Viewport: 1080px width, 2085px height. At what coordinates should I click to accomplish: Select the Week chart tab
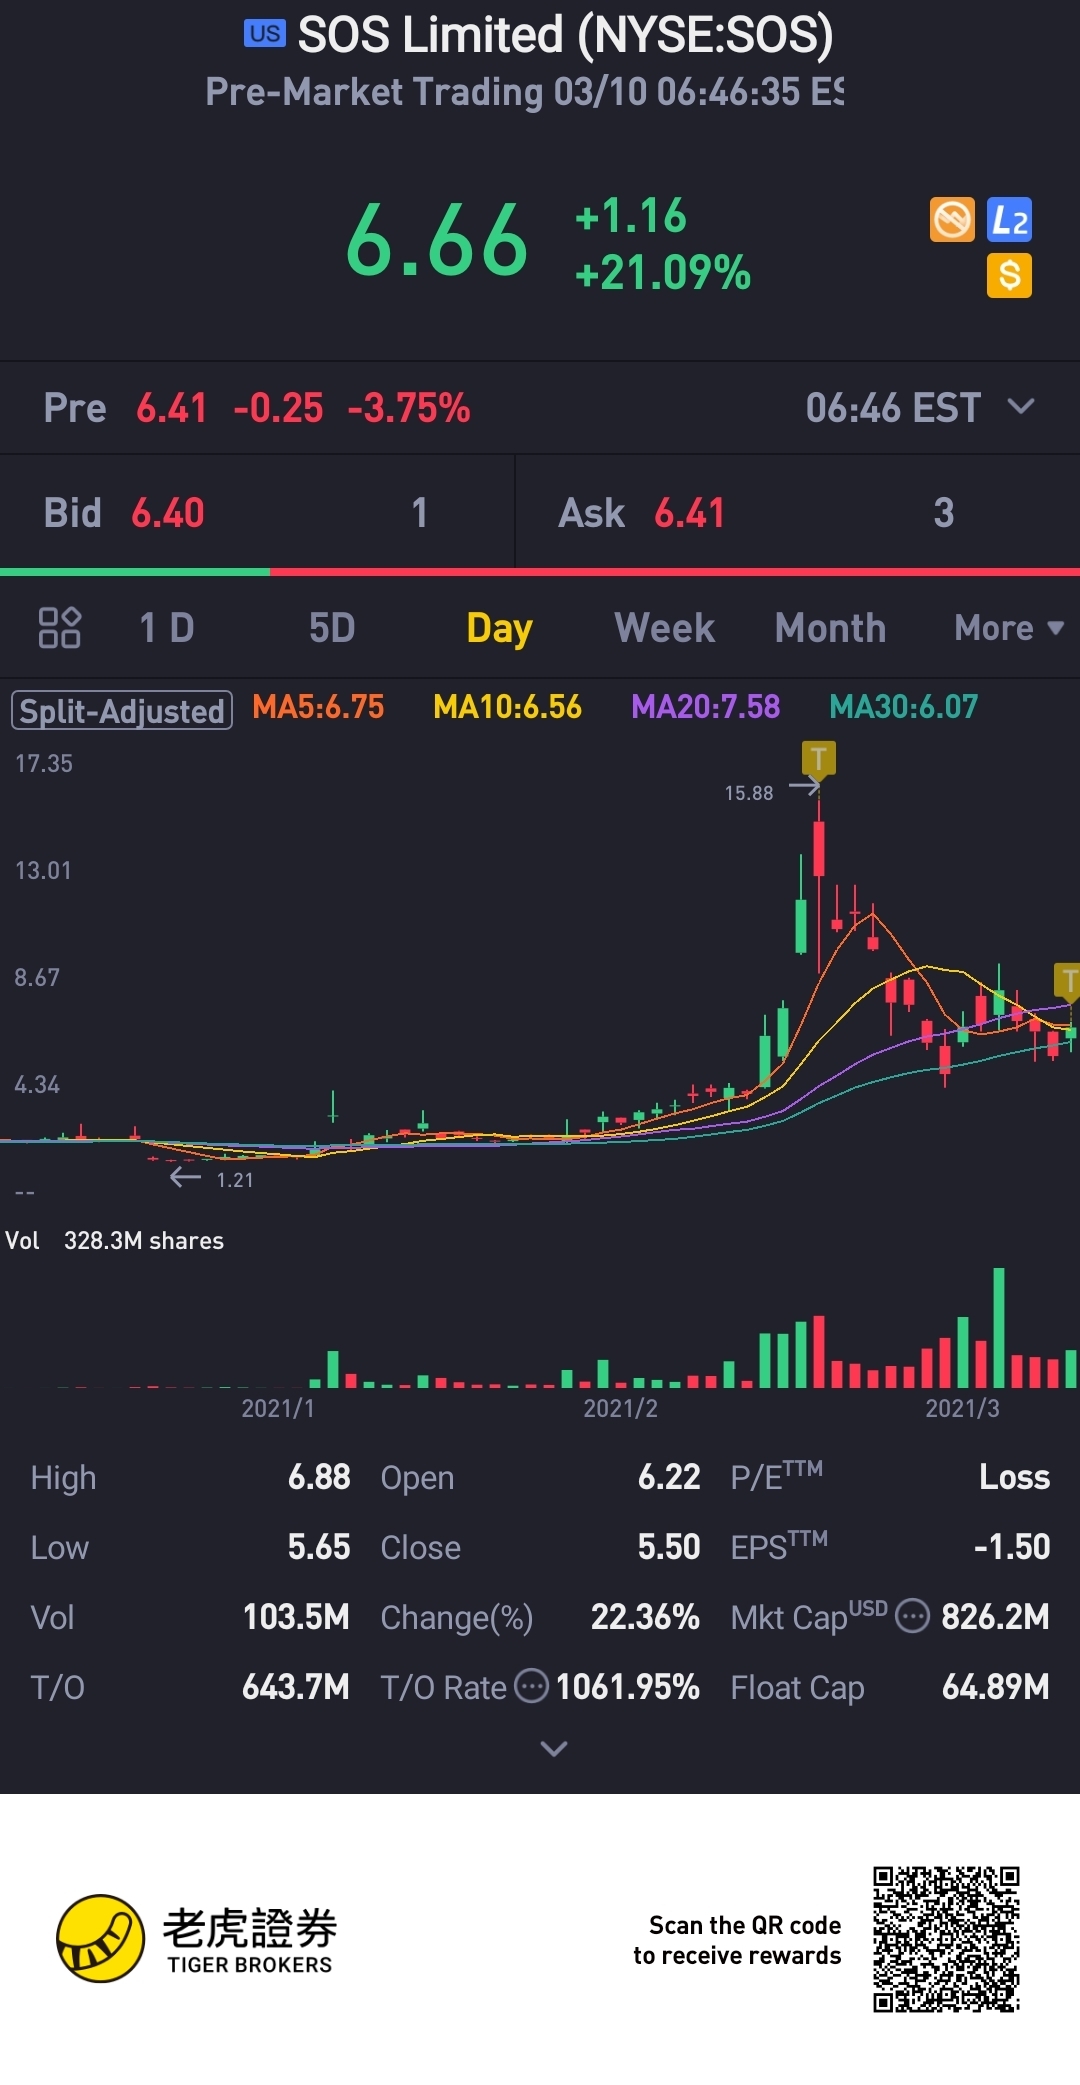coord(664,628)
